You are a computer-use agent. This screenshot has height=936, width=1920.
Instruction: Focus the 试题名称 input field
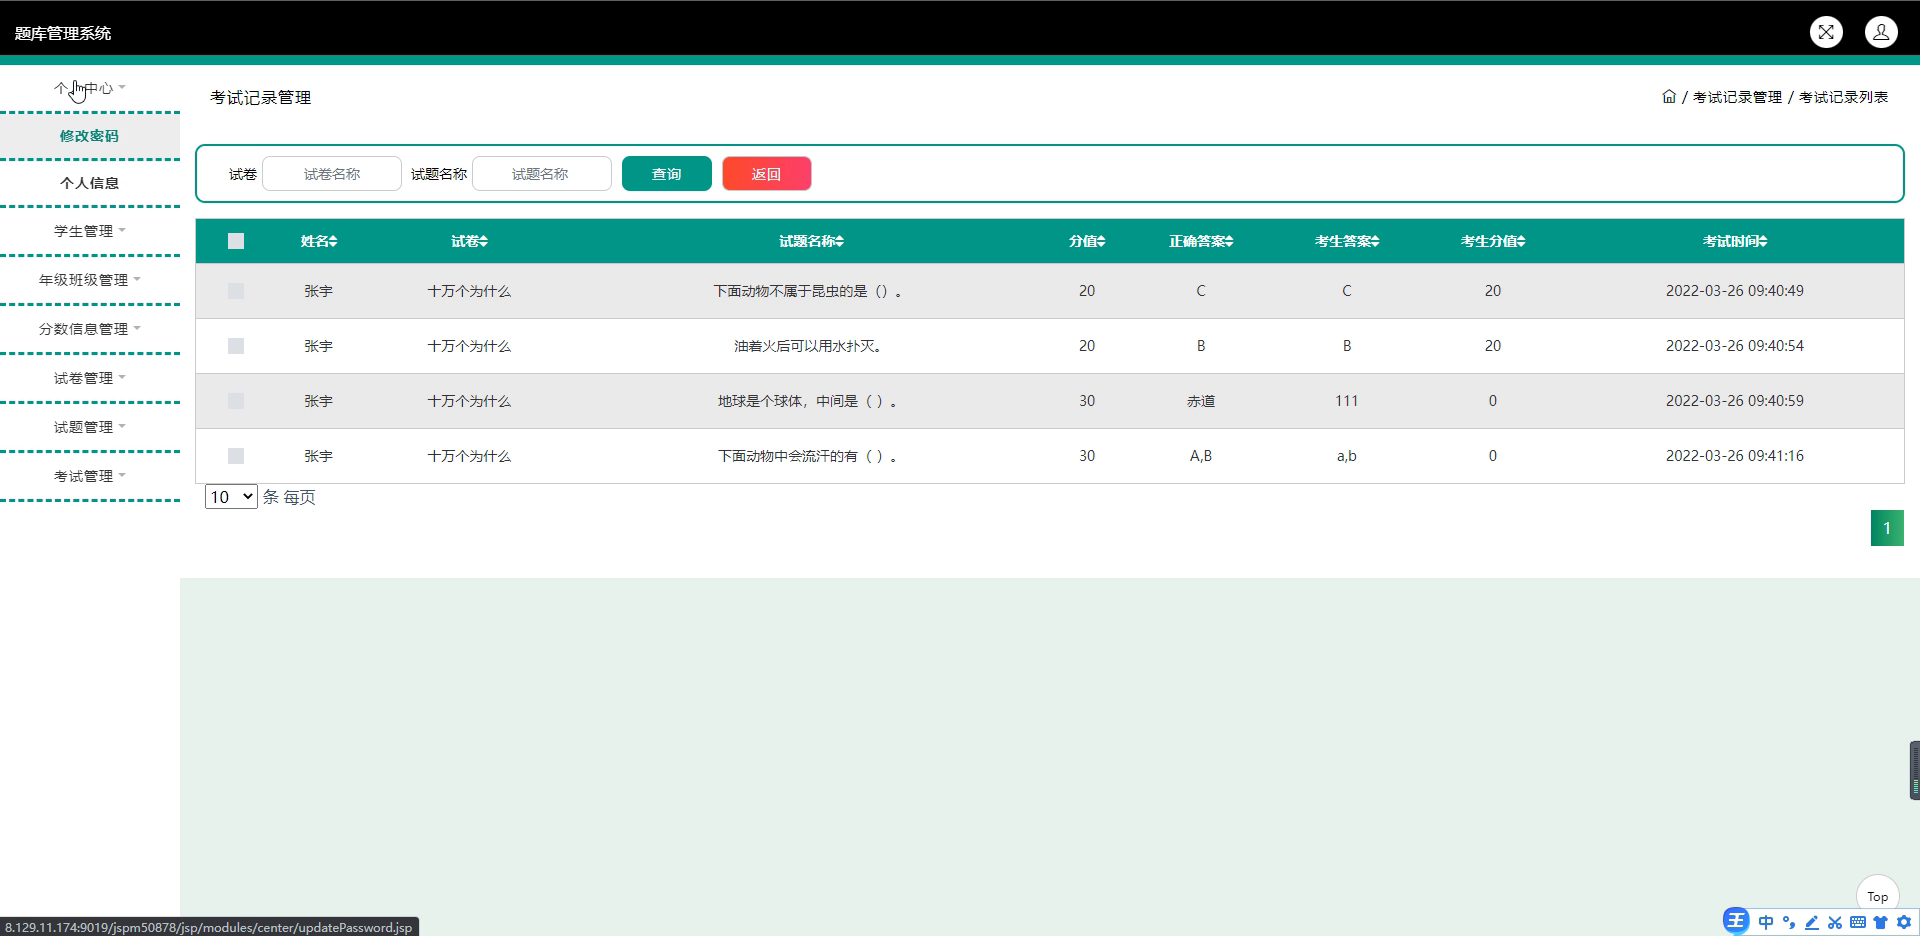tap(542, 174)
